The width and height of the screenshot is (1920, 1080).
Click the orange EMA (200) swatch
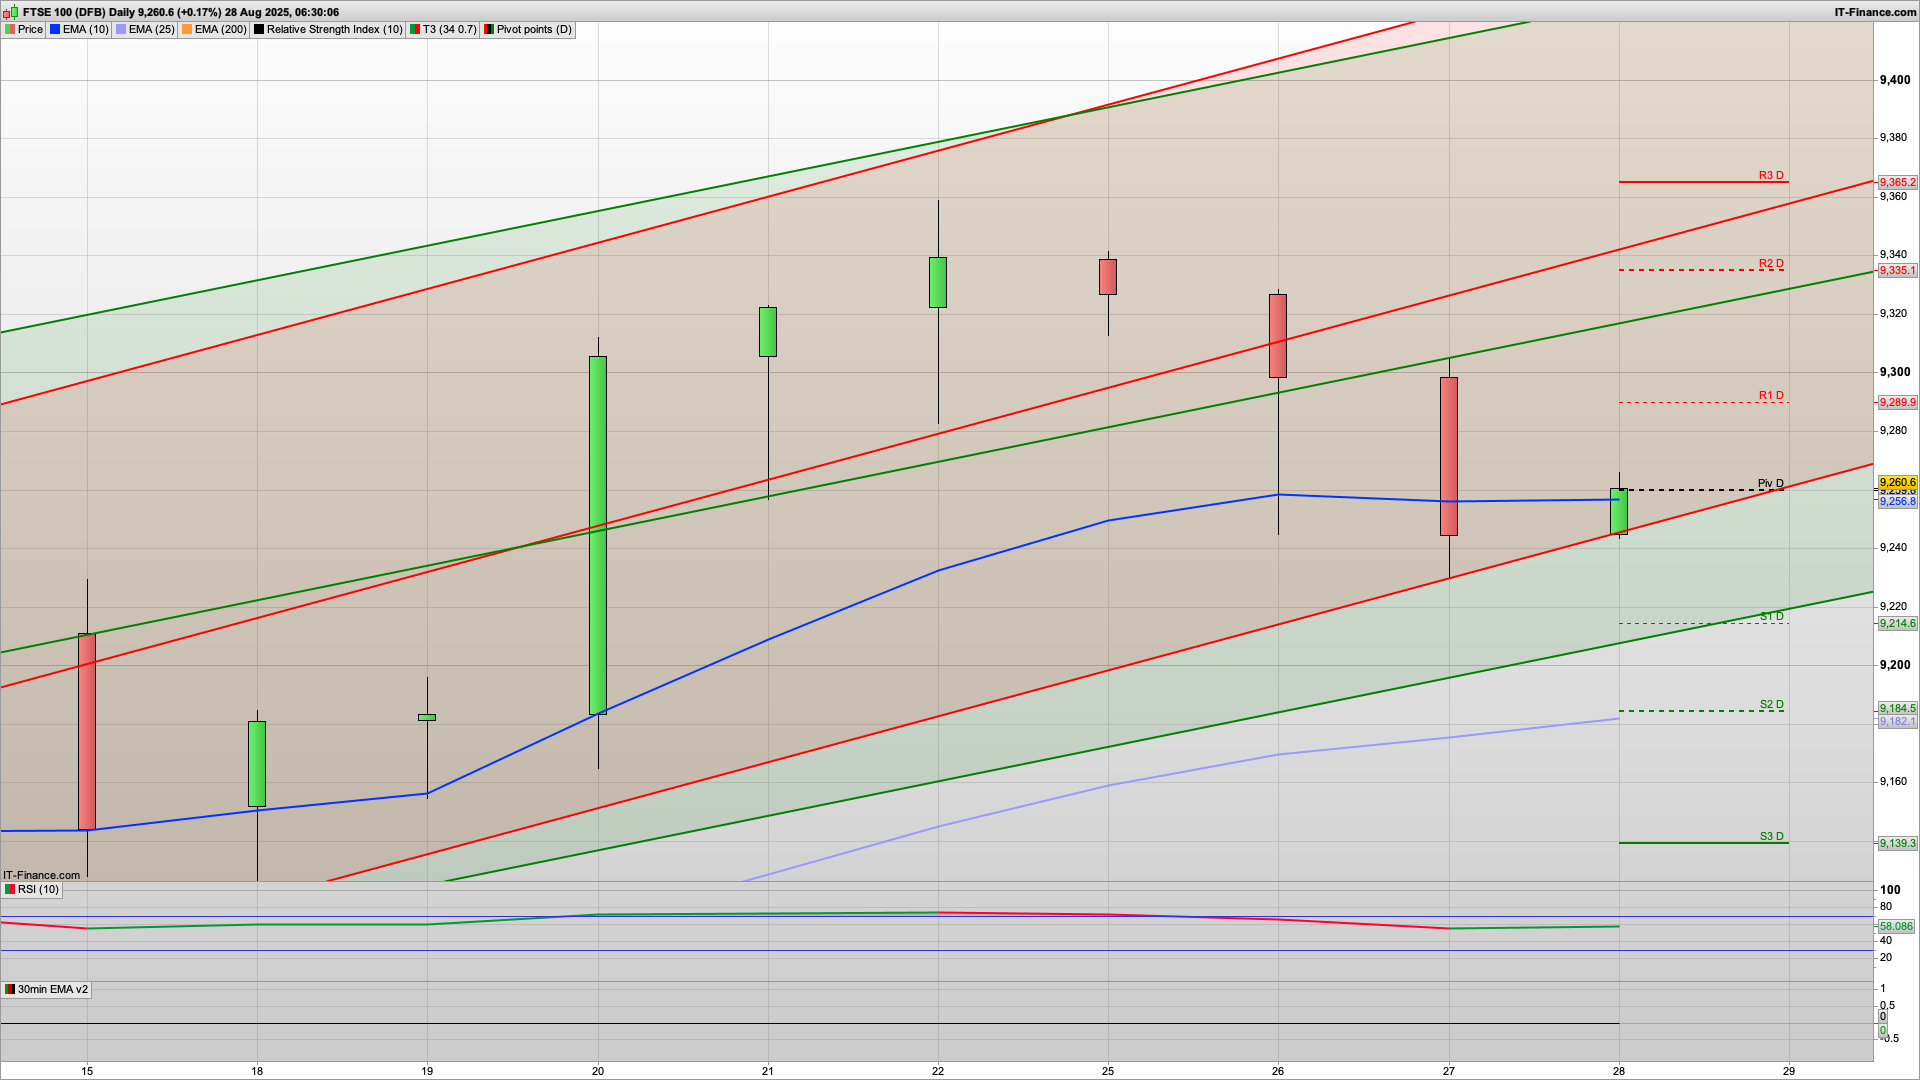[x=187, y=29]
